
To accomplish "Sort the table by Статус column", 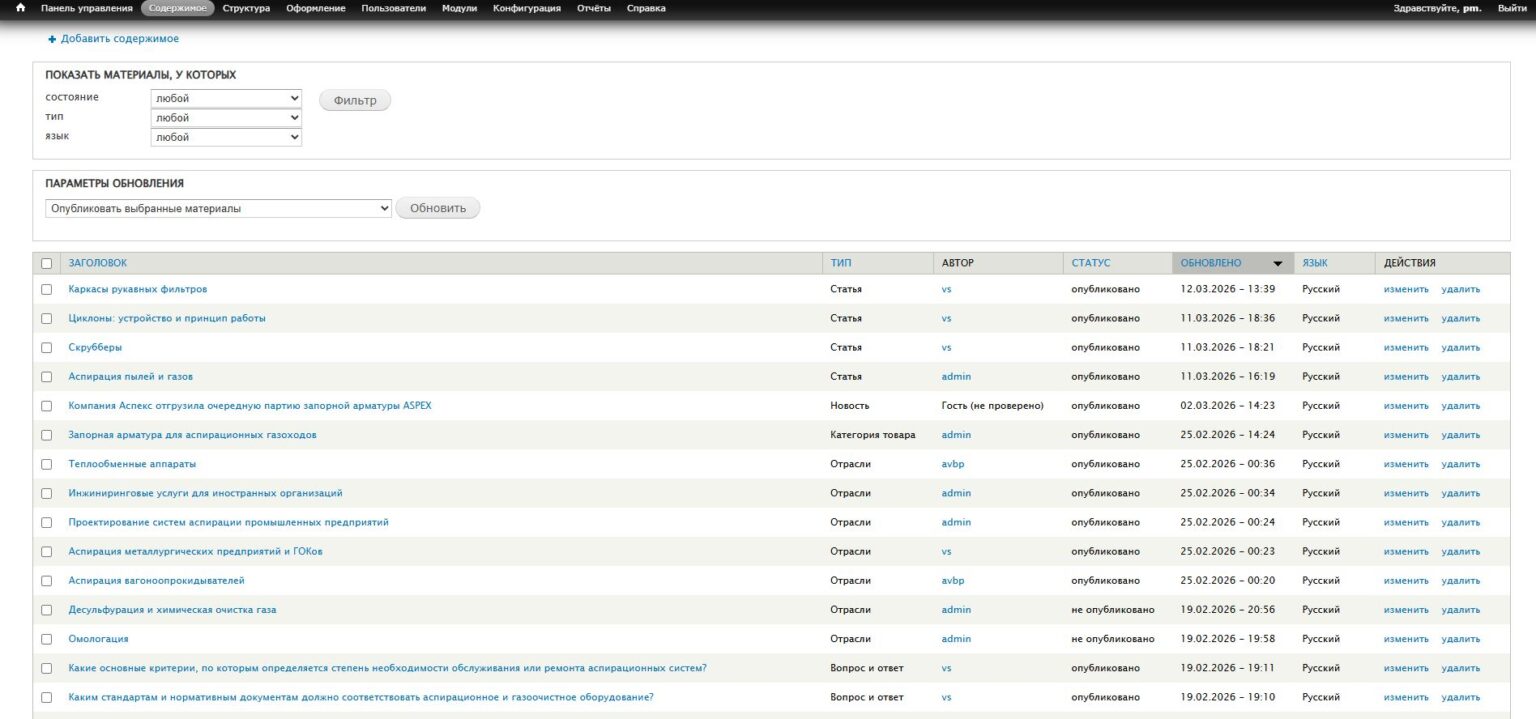I will click(x=1091, y=263).
